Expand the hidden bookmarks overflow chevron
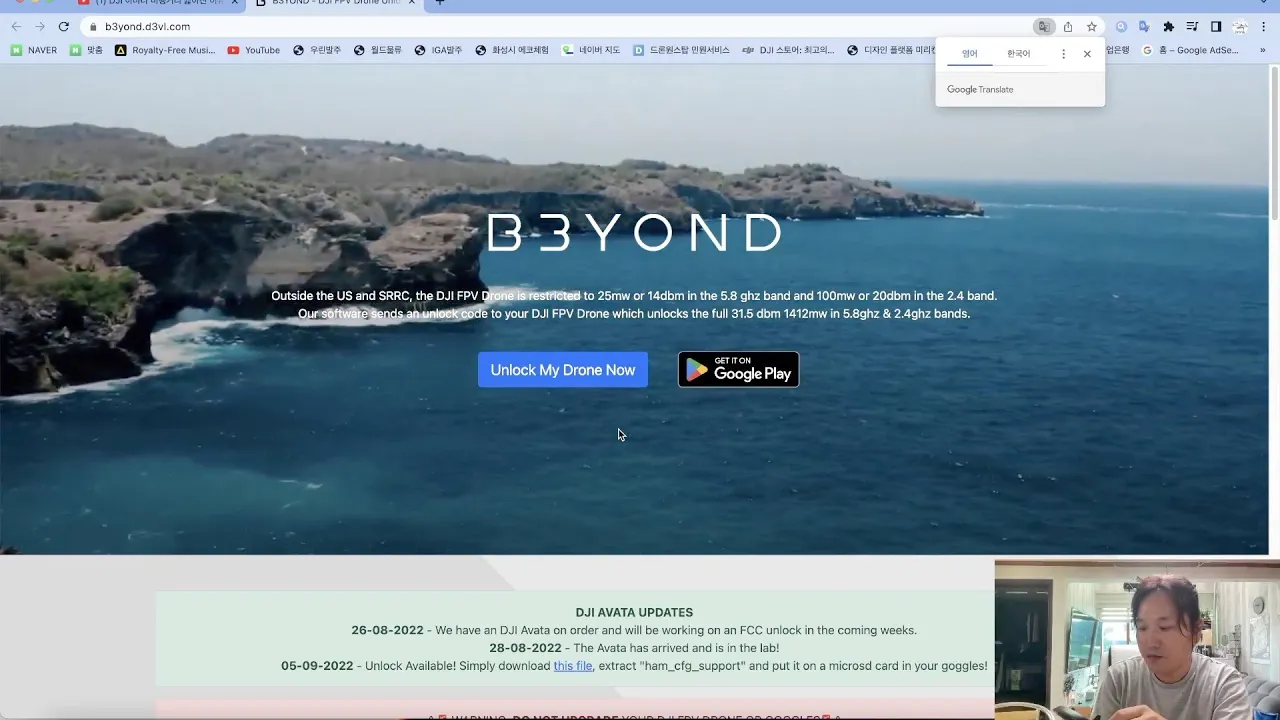 pyautogui.click(x=1263, y=50)
